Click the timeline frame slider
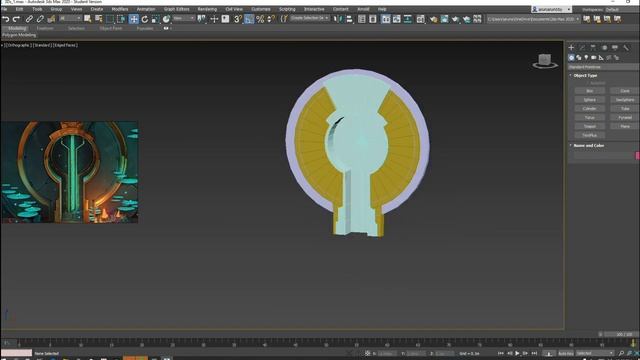This screenshot has width=640, height=360. pyautogui.click(x=623, y=334)
